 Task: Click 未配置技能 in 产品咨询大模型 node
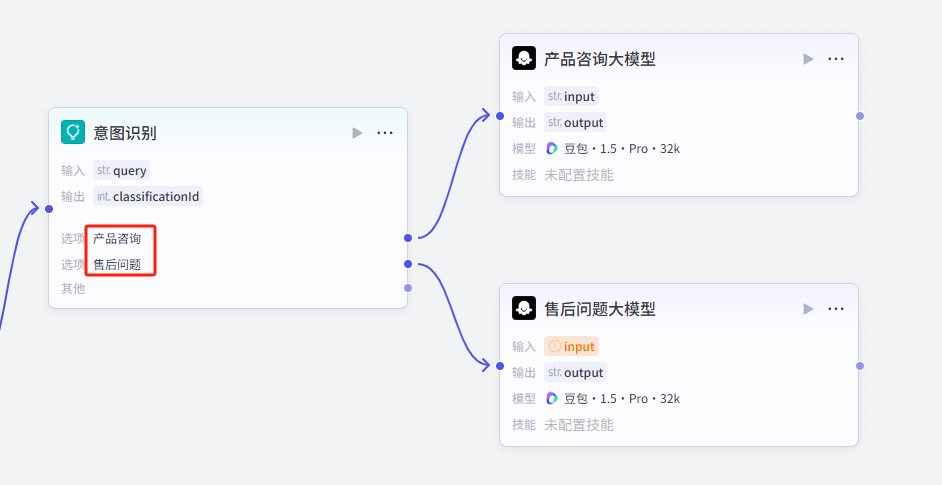579,175
